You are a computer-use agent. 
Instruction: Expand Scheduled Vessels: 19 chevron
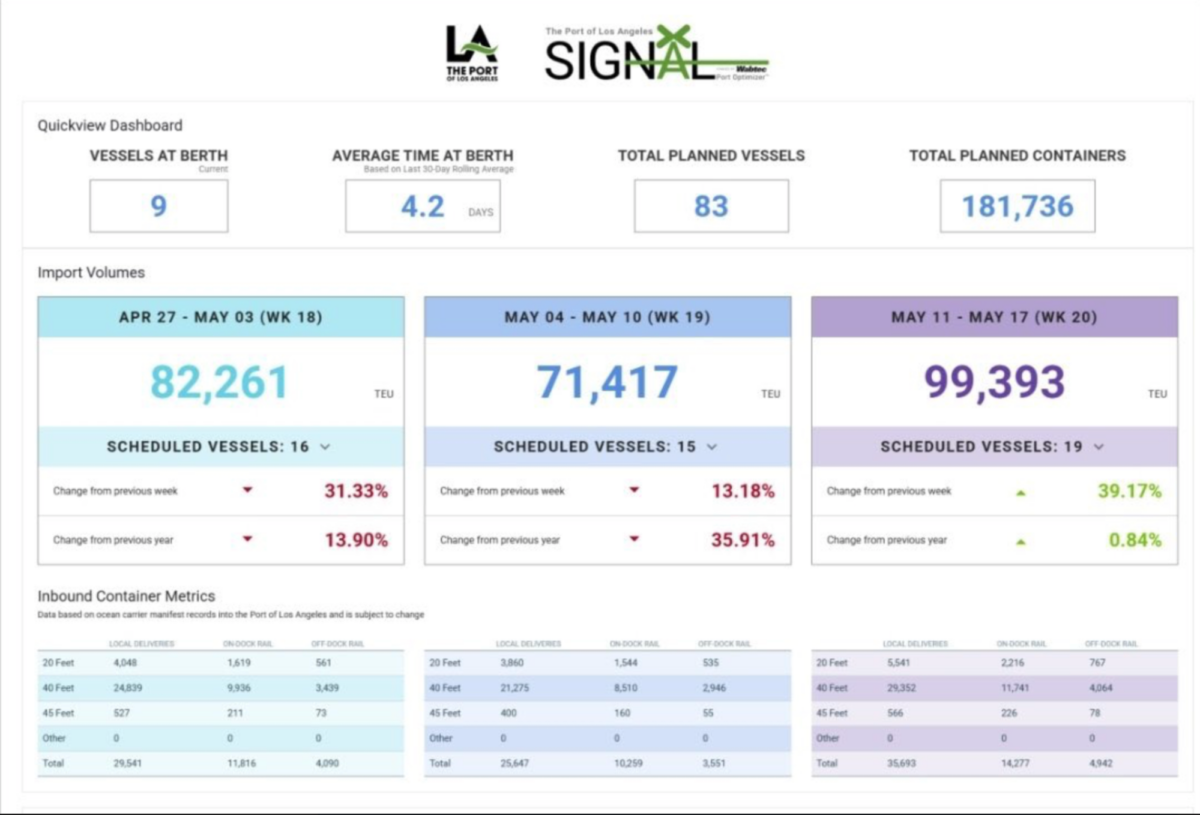pos(1099,447)
